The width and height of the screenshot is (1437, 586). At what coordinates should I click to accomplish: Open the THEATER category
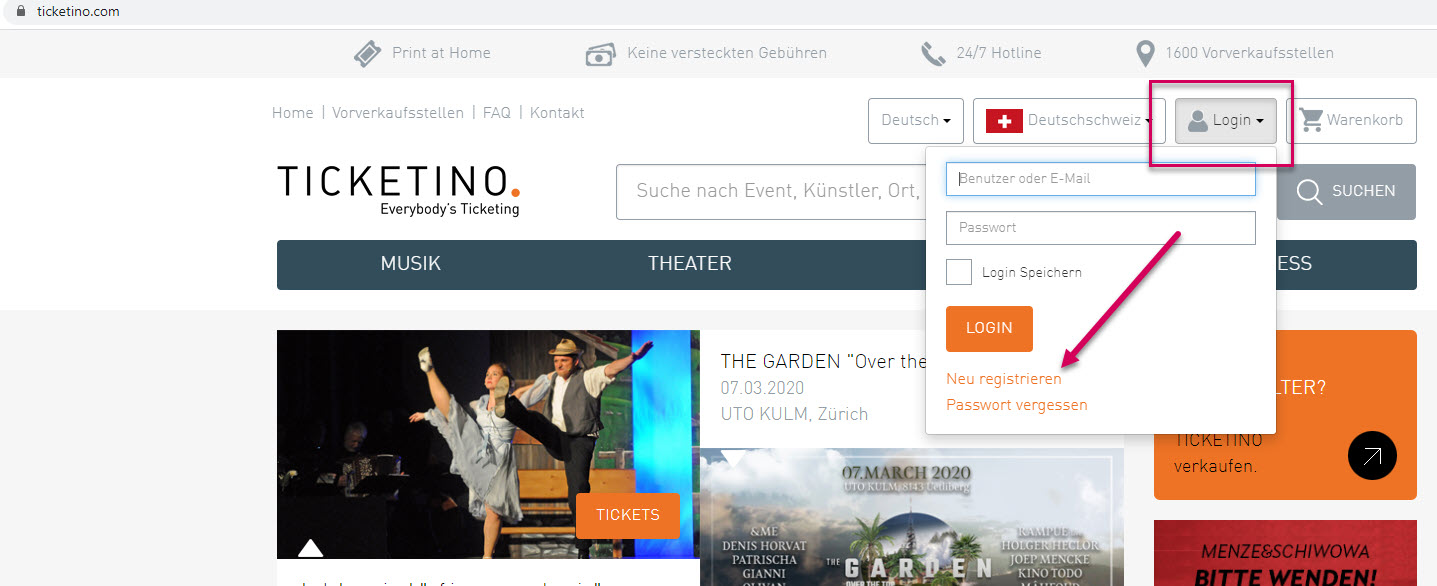(690, 264)
